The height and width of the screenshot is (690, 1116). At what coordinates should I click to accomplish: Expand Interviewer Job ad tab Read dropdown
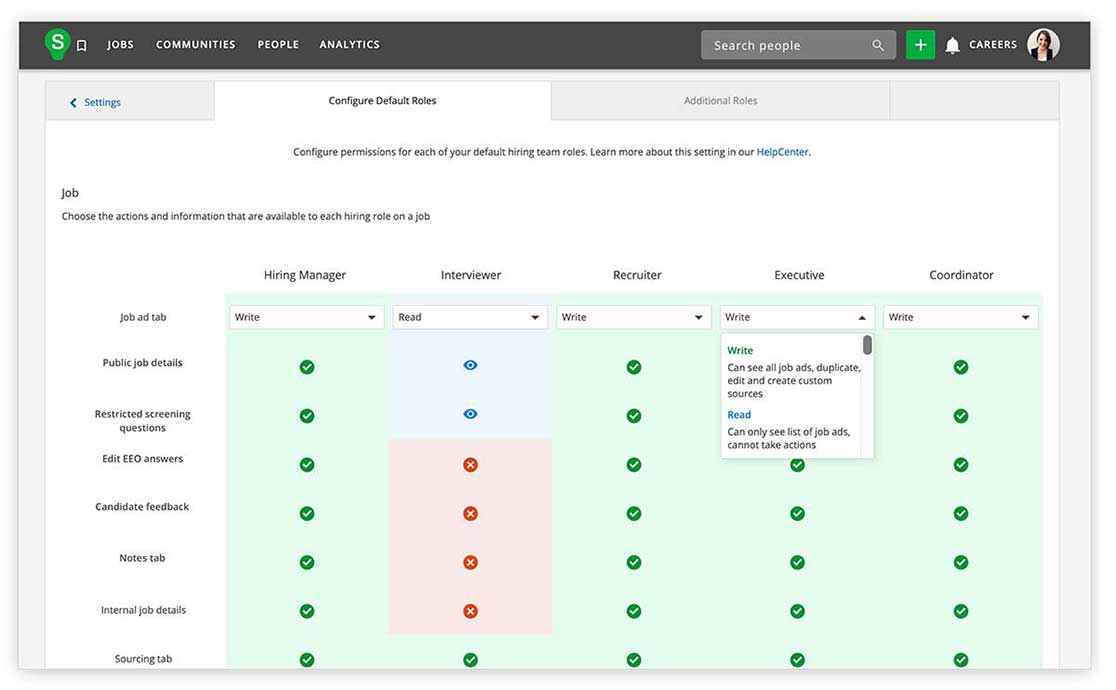469,317
